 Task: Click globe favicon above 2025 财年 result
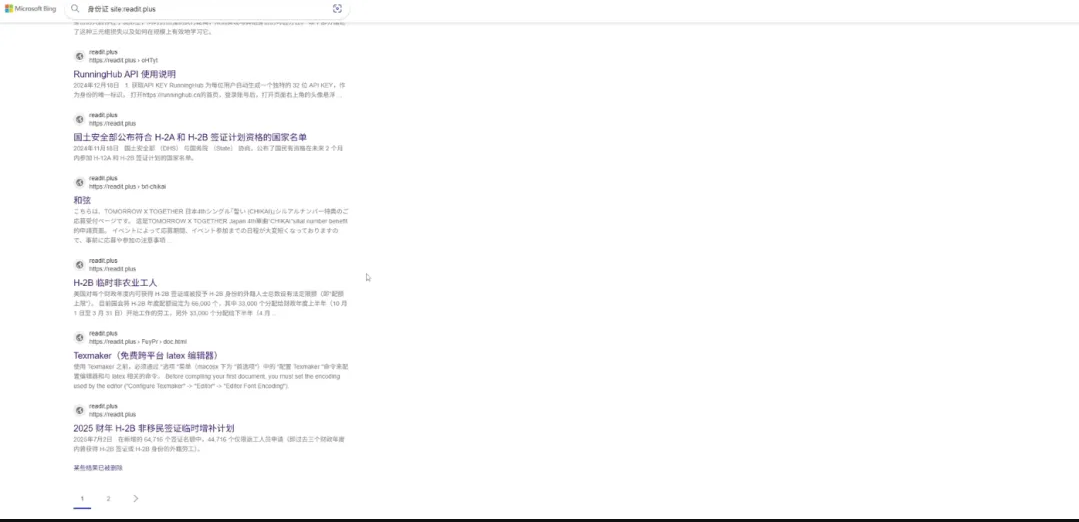click(x=79, y=411)
